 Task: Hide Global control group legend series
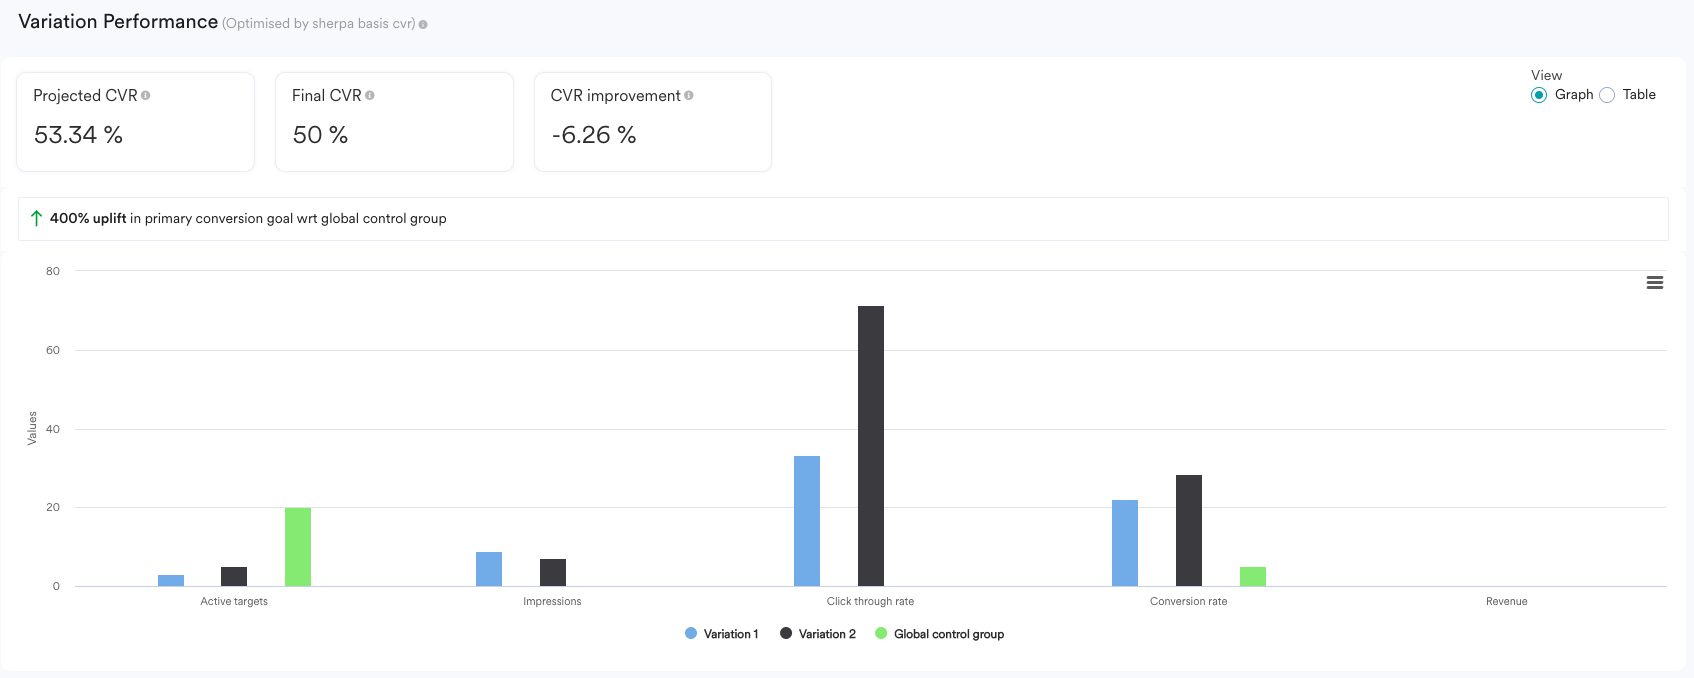tap(948, 634)
